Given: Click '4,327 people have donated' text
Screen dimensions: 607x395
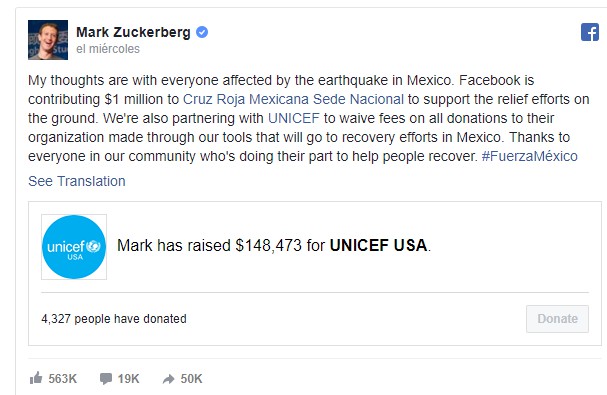Looking at the screenshot, I should click(x=114, y=319).
